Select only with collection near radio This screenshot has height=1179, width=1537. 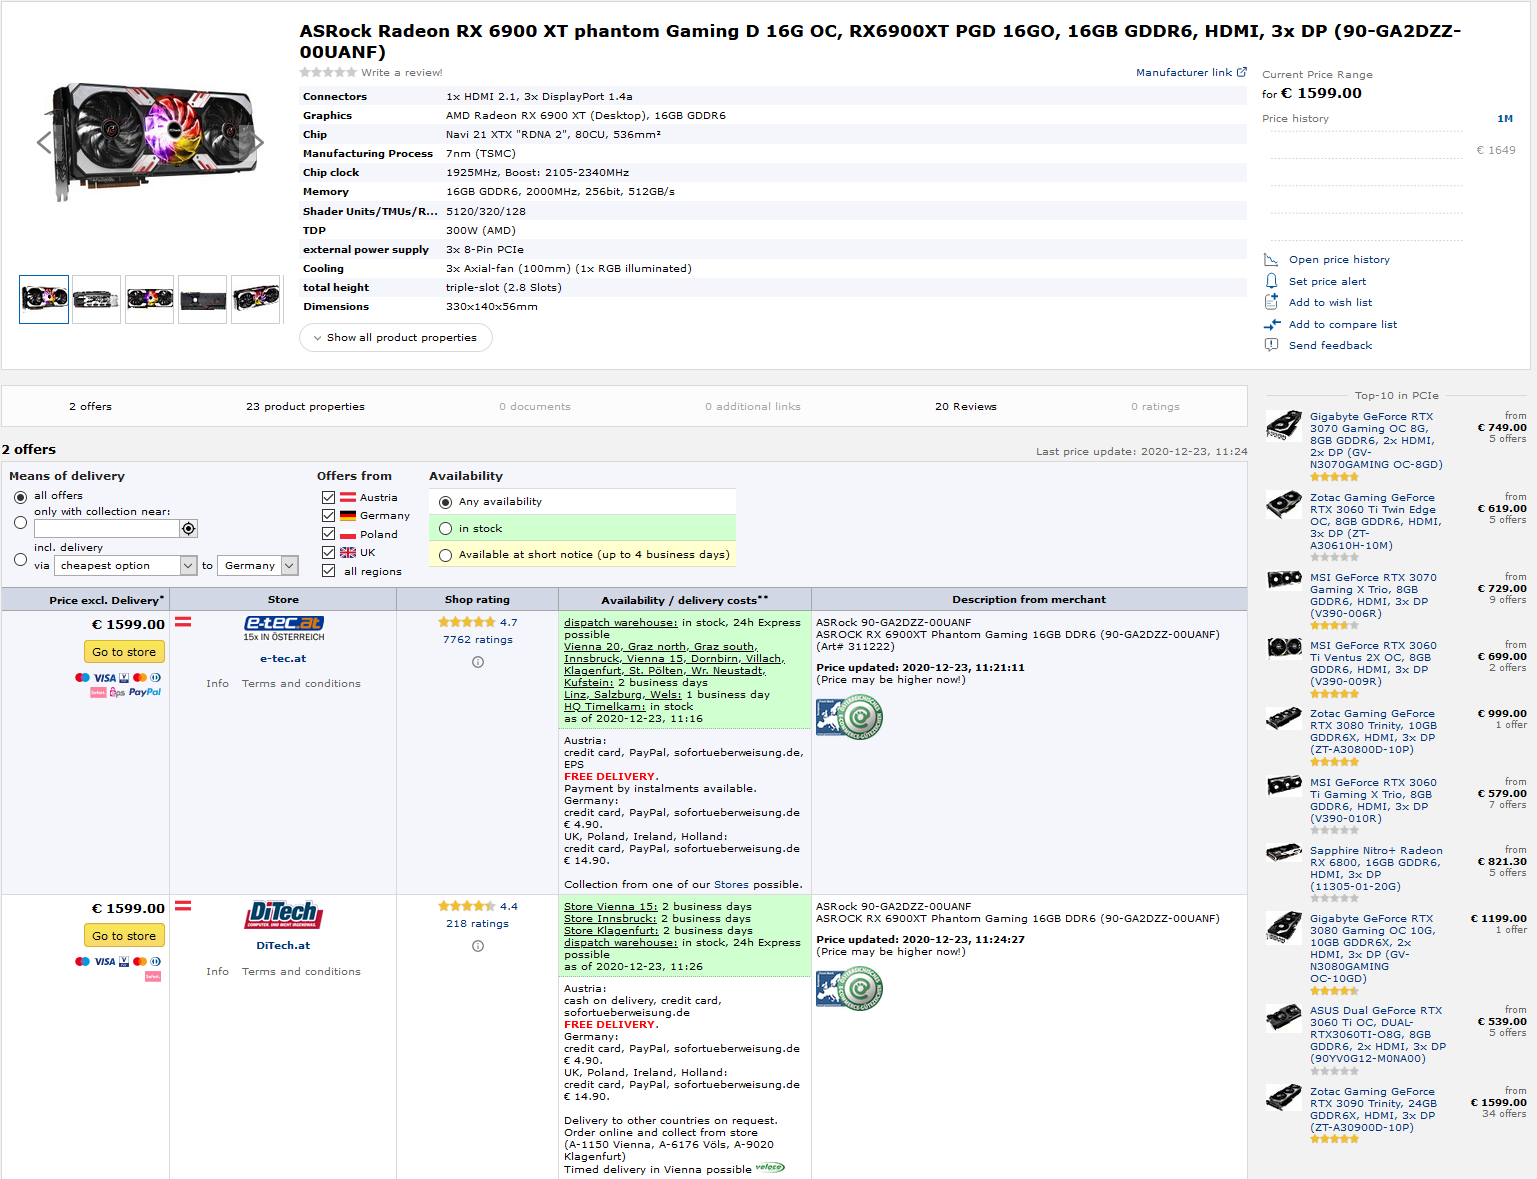click(x=20, y=522)
